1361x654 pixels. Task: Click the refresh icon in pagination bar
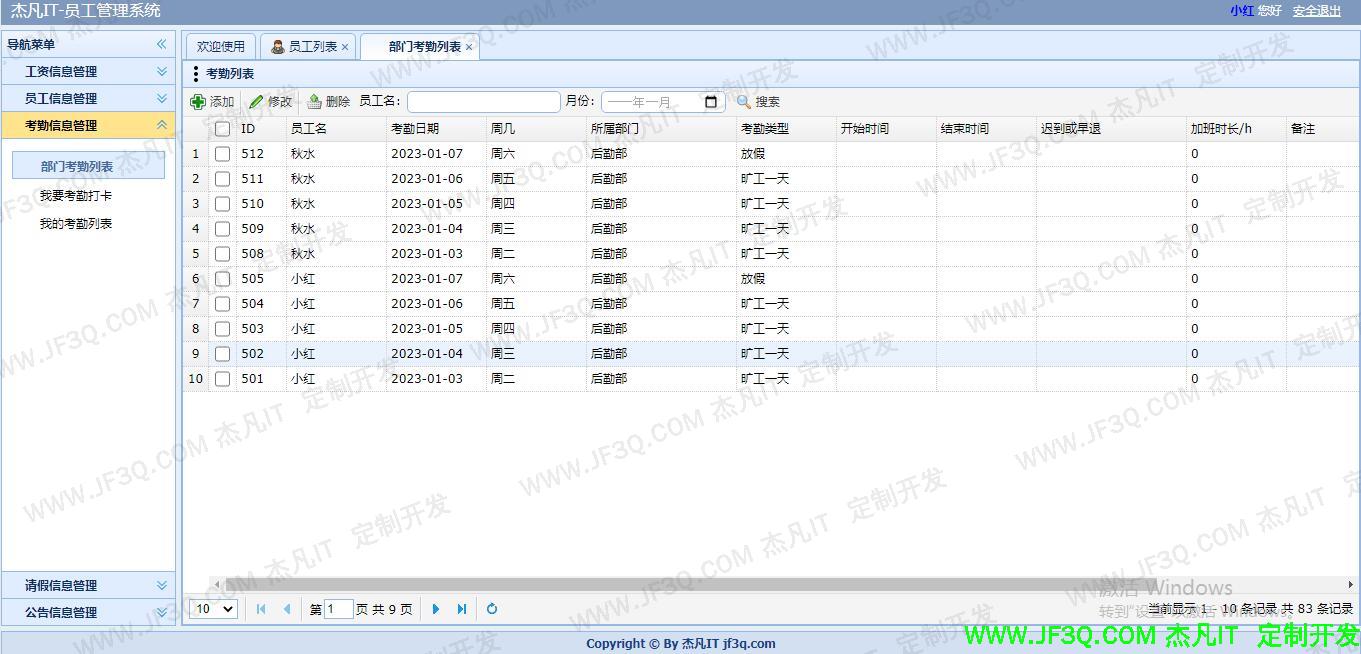click(x=491, y=608)
